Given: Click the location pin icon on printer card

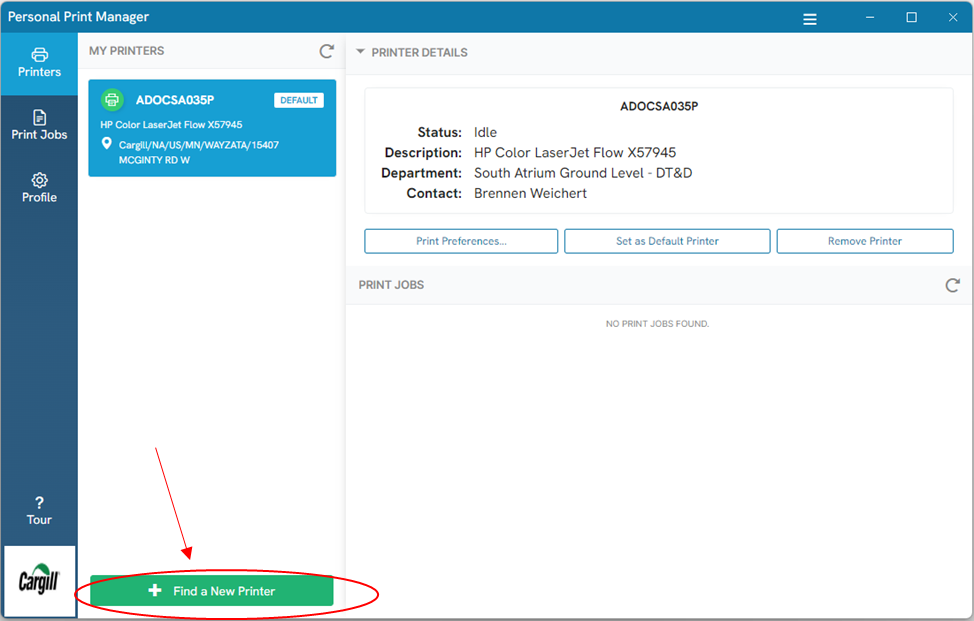Looking at the screenshot, I should click(x=107, y=143).
